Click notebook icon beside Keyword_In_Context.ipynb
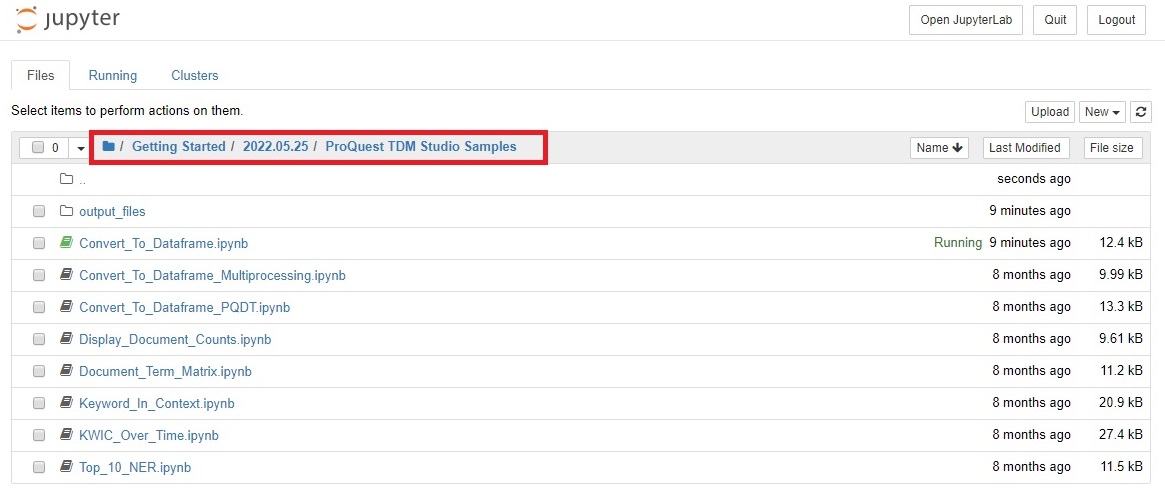This screenshot has width=1165, height=495. tap(67, 403)
